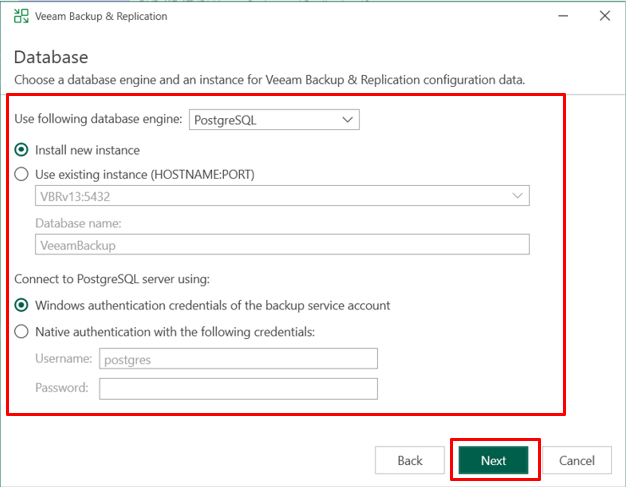Image resolution: width=626 pixels, height=487 pixels.
Task: Click the Database name label
Action: click(x=78, y=223)
